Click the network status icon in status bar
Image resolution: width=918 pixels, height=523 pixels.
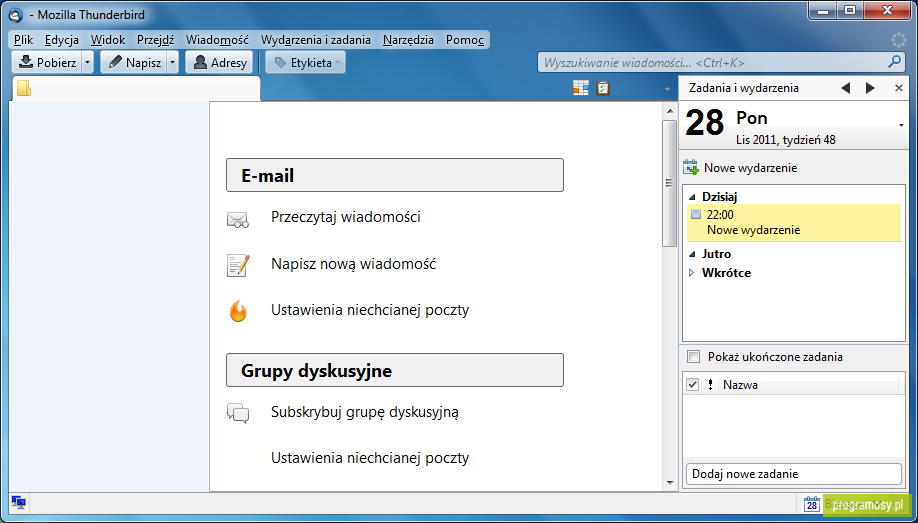19,503
